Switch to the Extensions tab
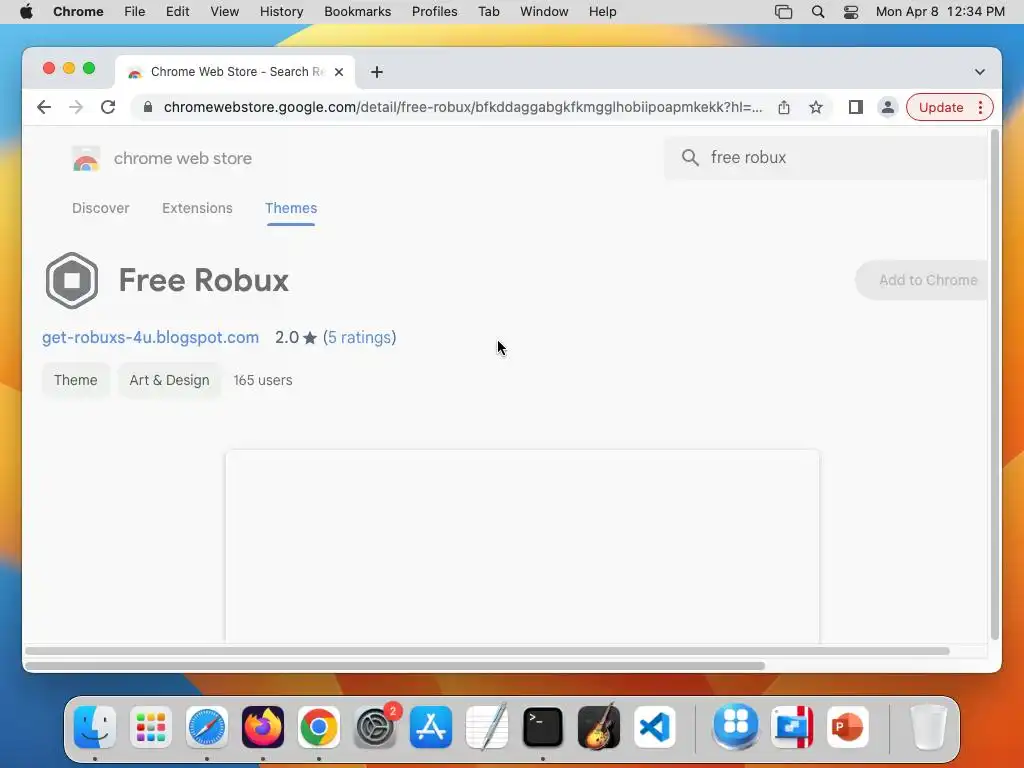The image size is (1024, 768). click(197, 208)
